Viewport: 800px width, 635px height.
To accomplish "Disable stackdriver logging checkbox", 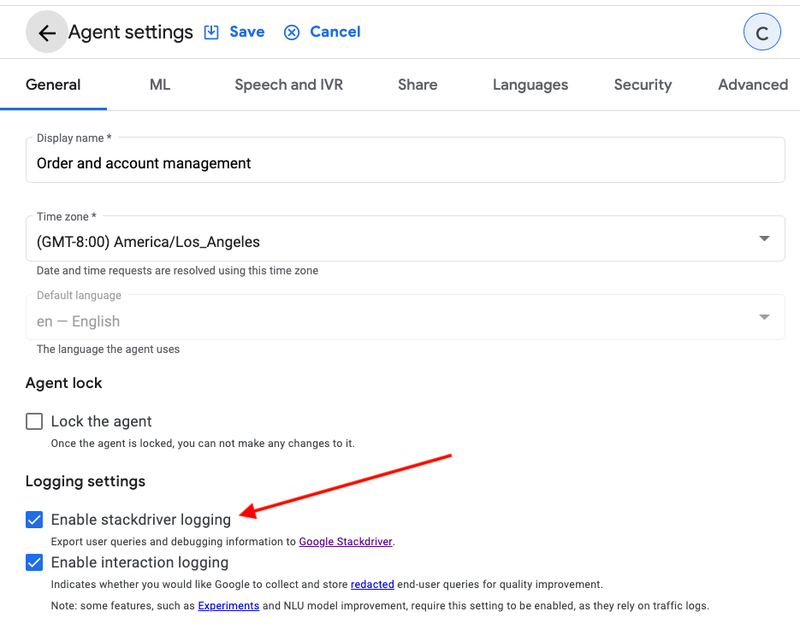I will (x=34, y=520).
